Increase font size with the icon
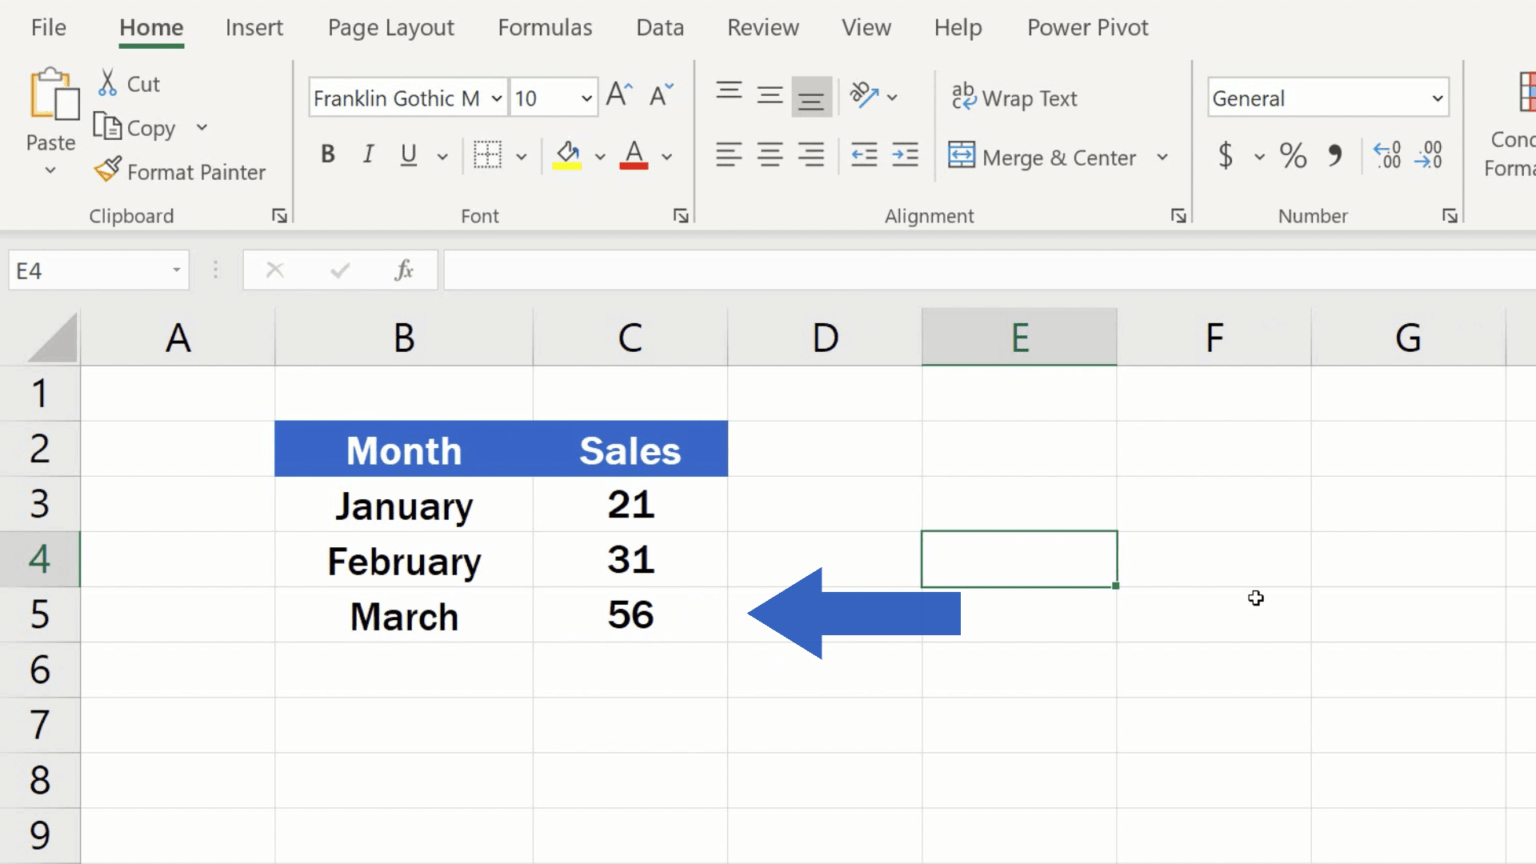Viewport: 1536px width, 864px height. [617, 94]
